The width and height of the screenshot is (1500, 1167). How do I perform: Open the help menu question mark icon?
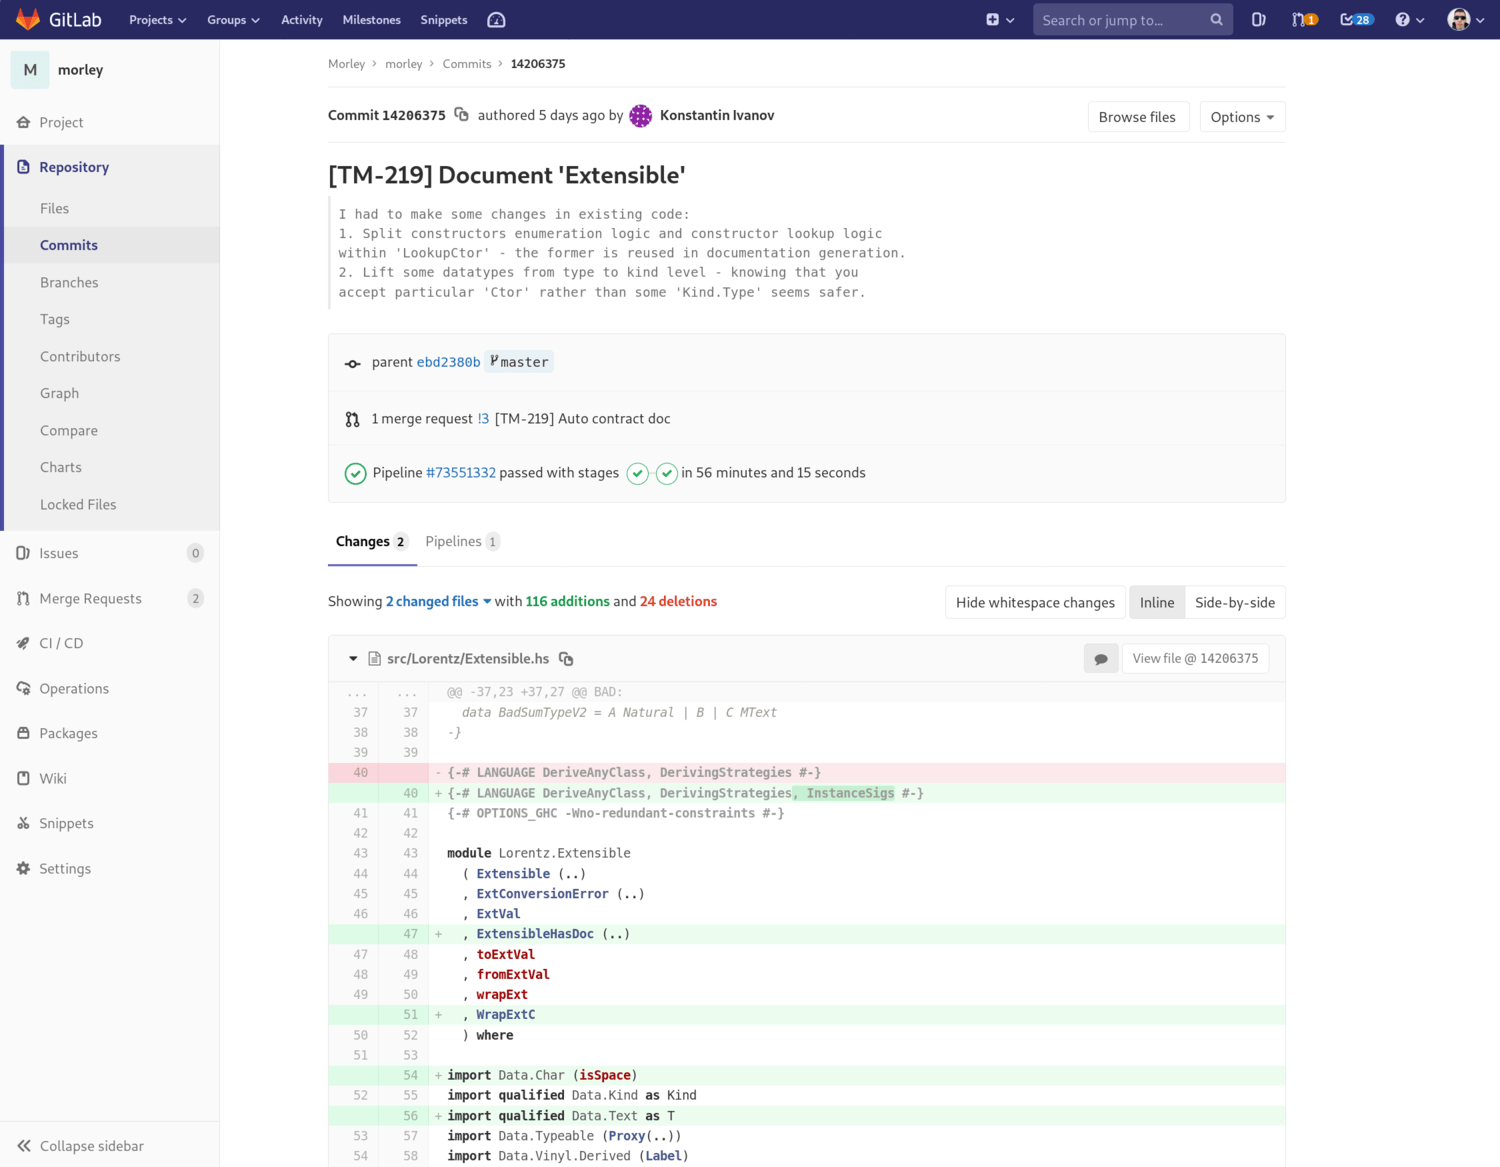(1403, 19)
